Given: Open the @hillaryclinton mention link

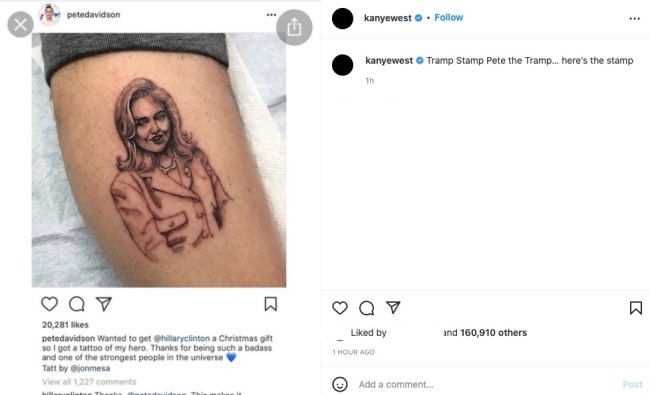Looking at the screenshot, I should 182,339.
